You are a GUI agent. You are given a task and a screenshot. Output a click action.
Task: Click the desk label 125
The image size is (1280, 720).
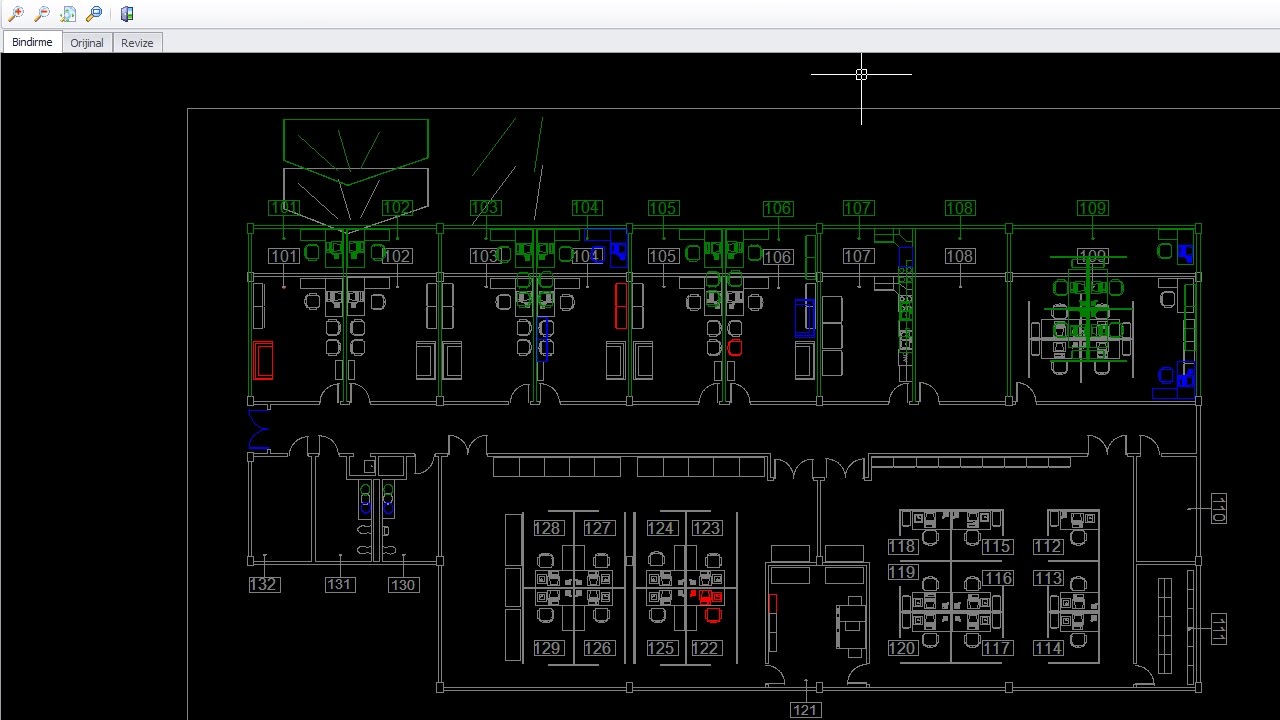[661, 648]
